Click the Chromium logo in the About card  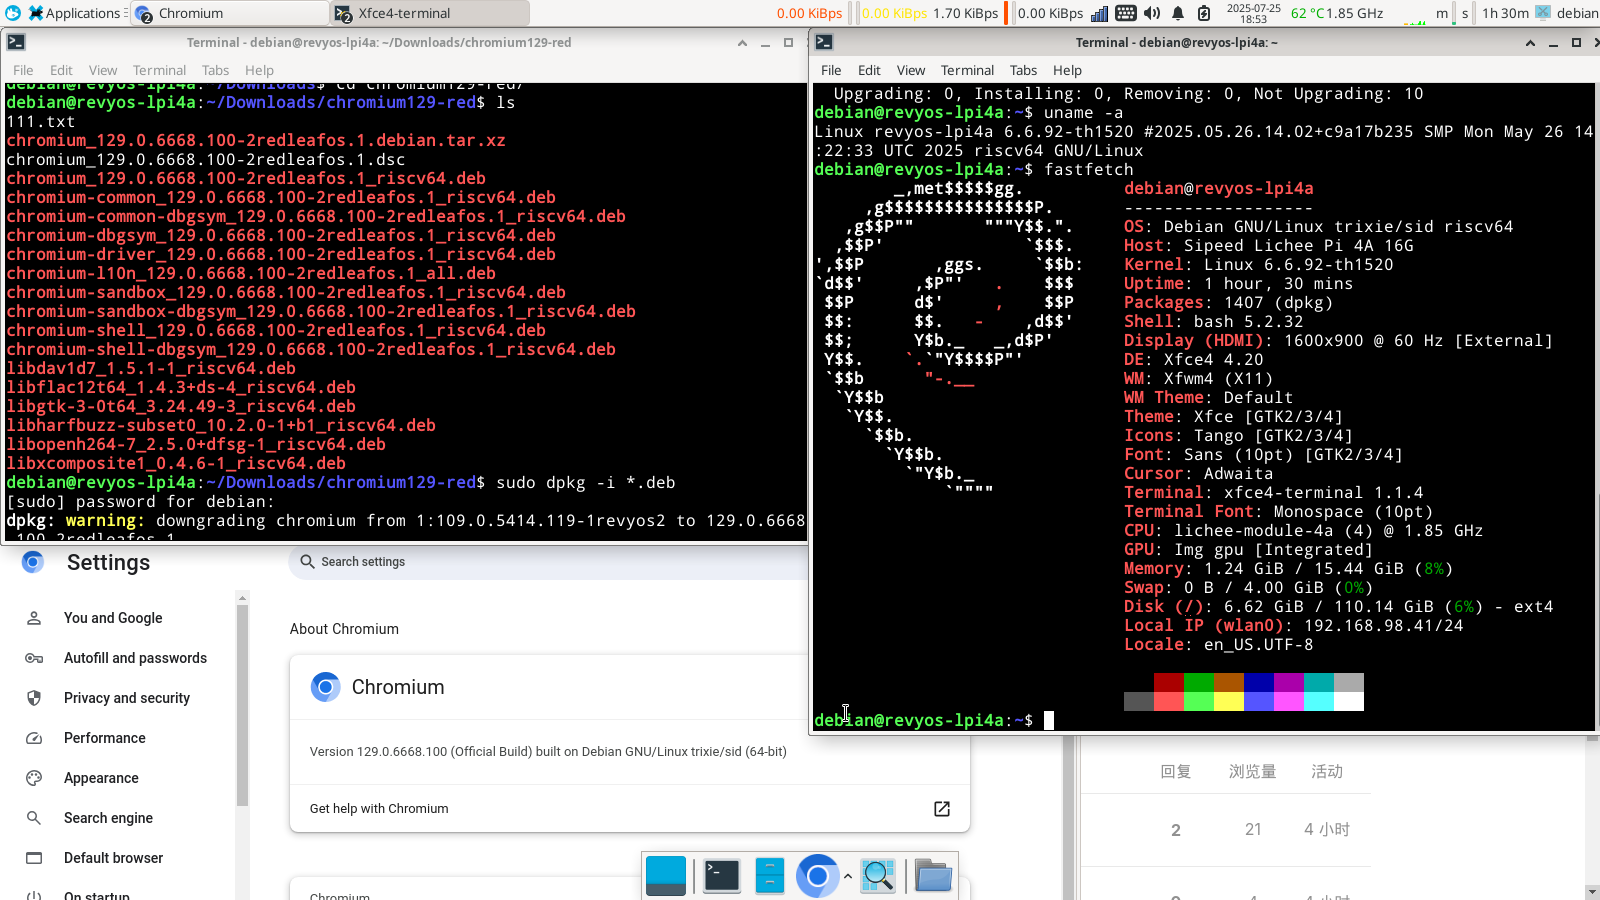(326, 687)
